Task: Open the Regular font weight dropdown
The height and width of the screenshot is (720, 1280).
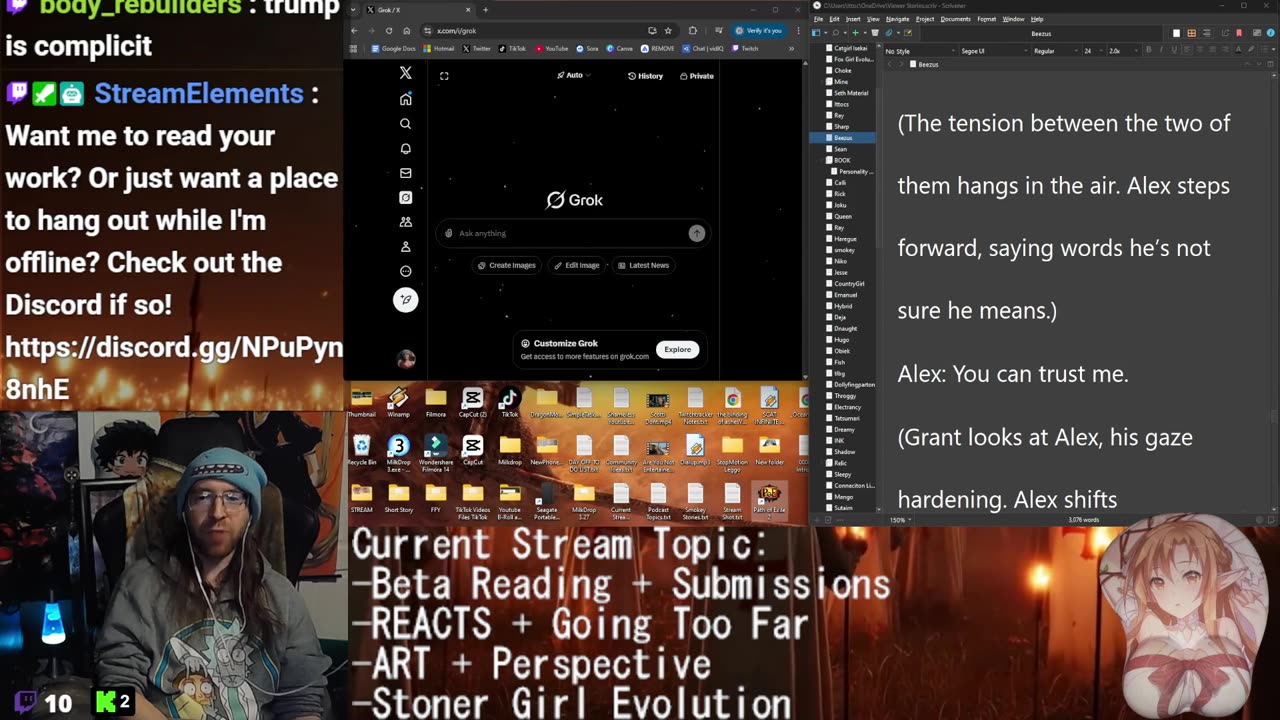Action: click(1055, 51)
